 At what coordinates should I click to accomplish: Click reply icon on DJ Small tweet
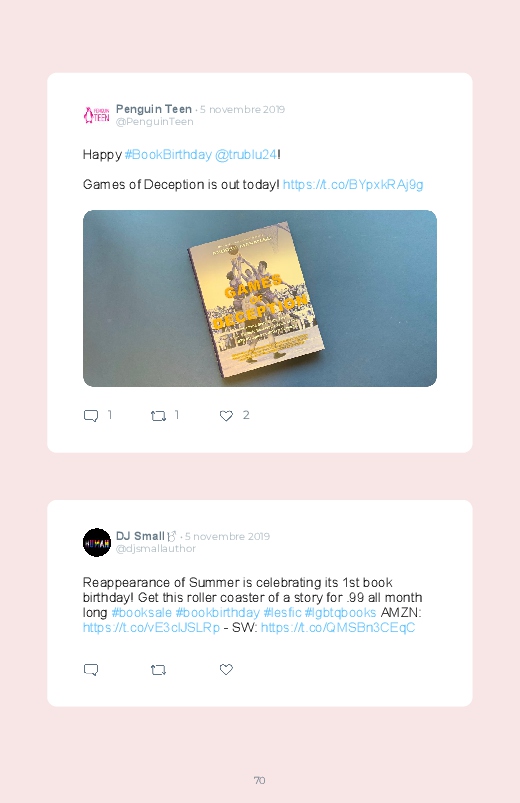click(91, 669)
